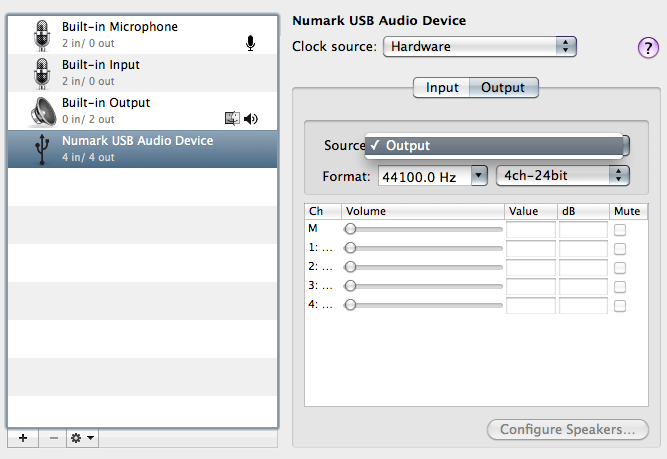
Task: Remove selected device with minus button
Action: pos(52,438)
